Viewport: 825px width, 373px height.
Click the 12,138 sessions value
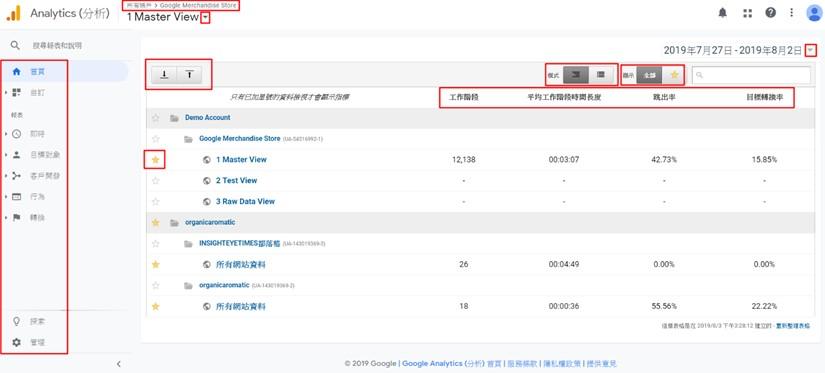(x=464, y=159)
